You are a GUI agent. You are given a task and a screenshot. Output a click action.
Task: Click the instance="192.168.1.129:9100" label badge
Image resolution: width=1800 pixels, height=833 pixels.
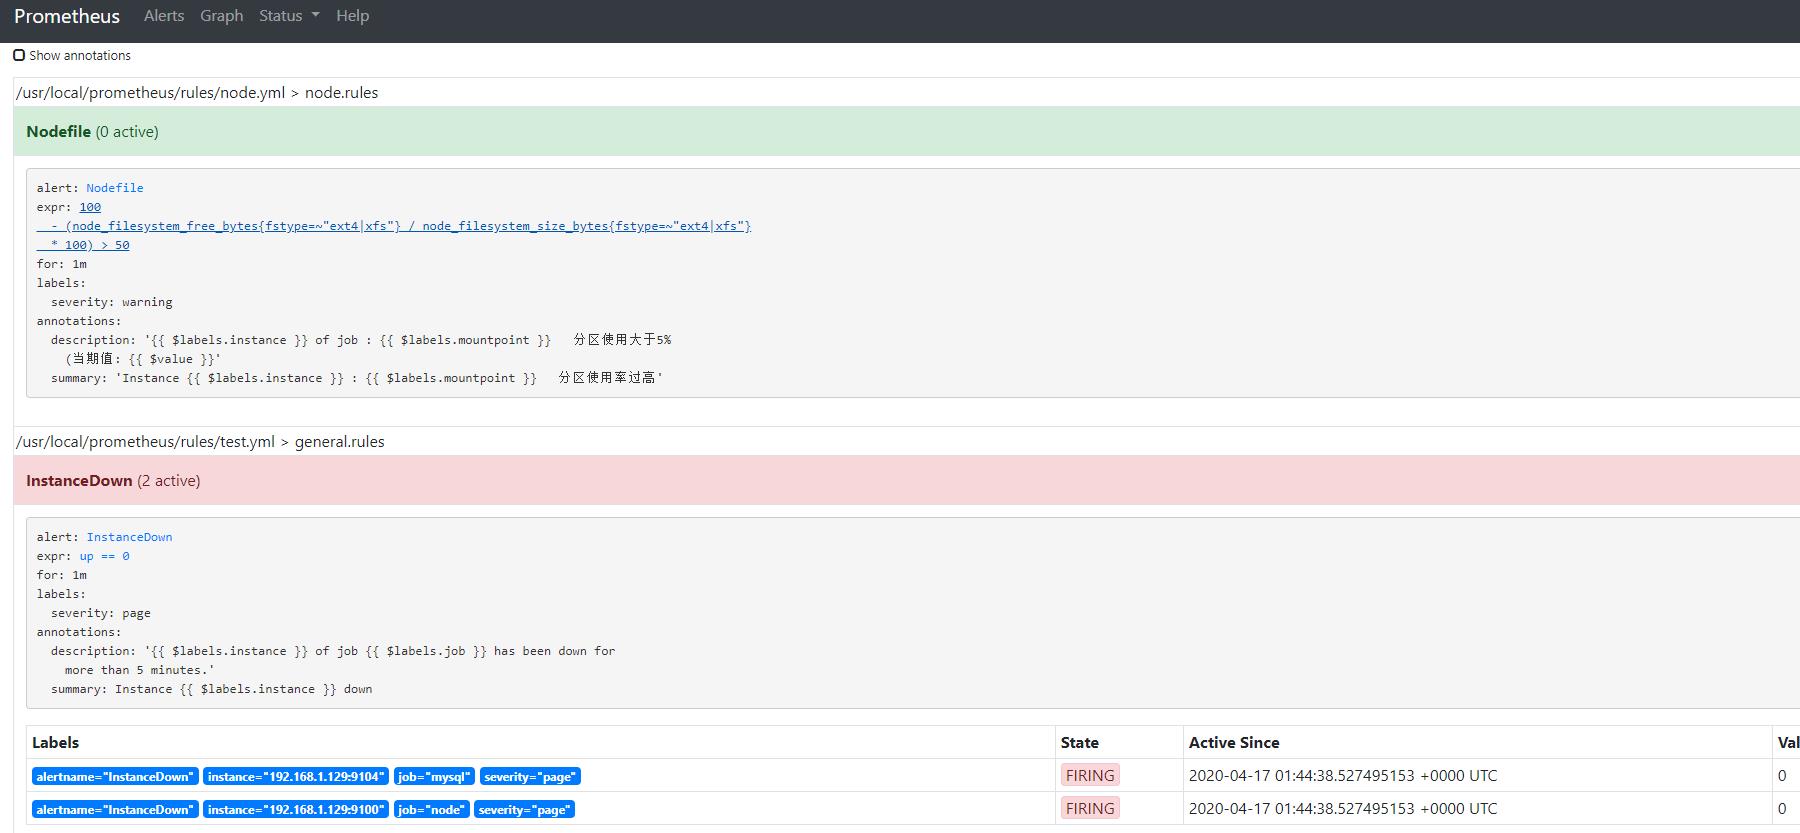(296, 809)
